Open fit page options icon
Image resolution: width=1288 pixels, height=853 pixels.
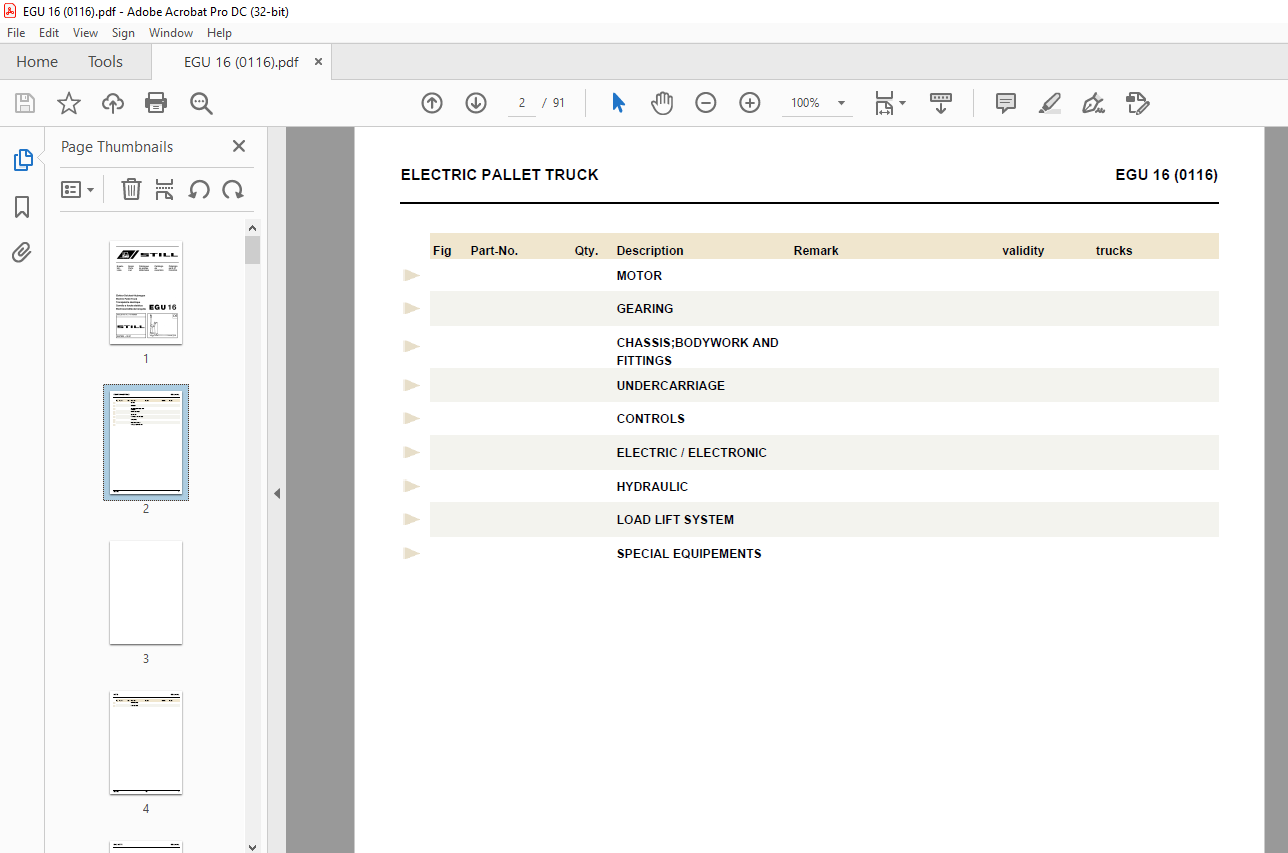tap(889, 103)
